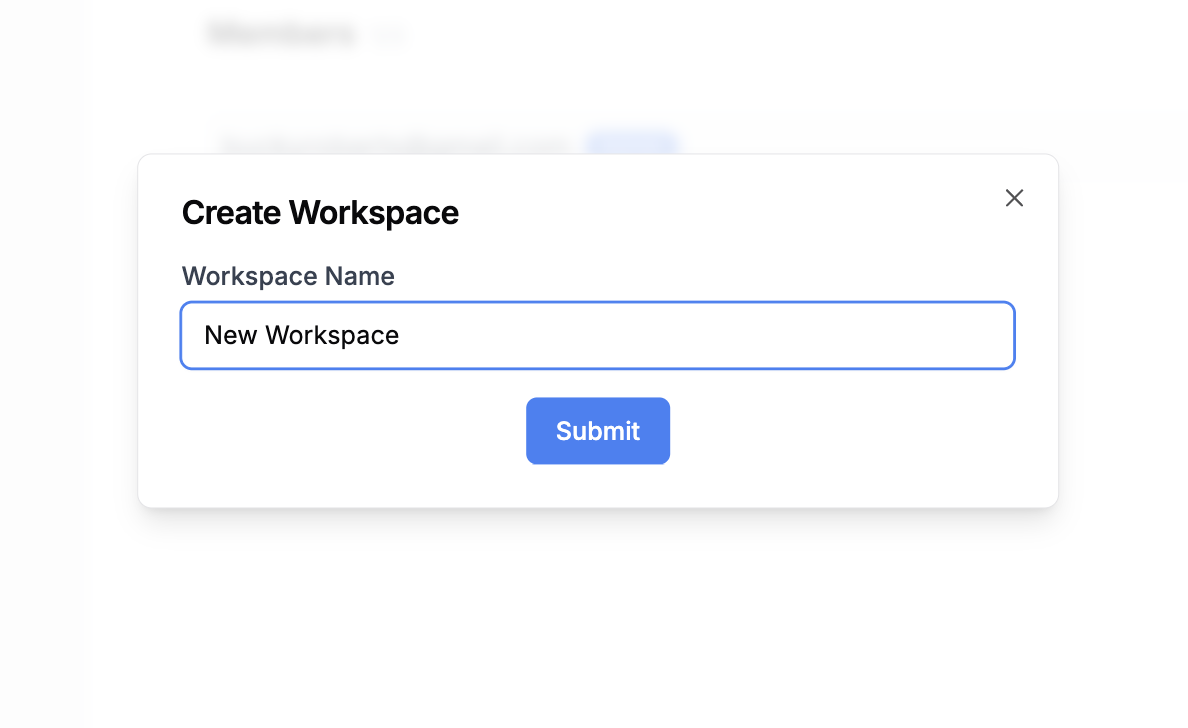
Task: Click the bordered input containing New Workspace
Action: click(x=598, y=335)
